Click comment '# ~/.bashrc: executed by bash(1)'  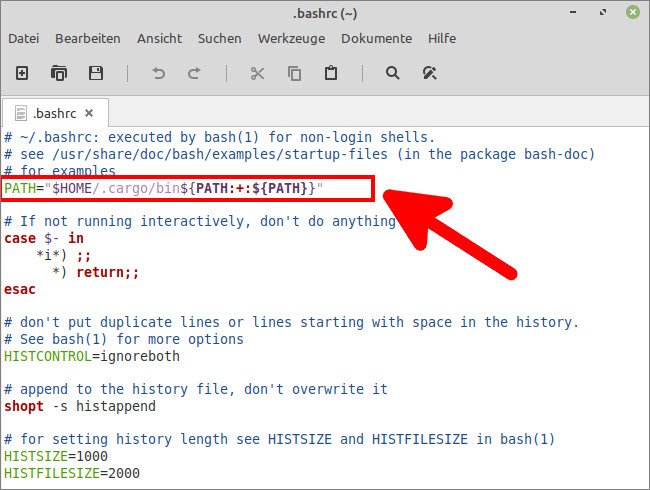220,137
